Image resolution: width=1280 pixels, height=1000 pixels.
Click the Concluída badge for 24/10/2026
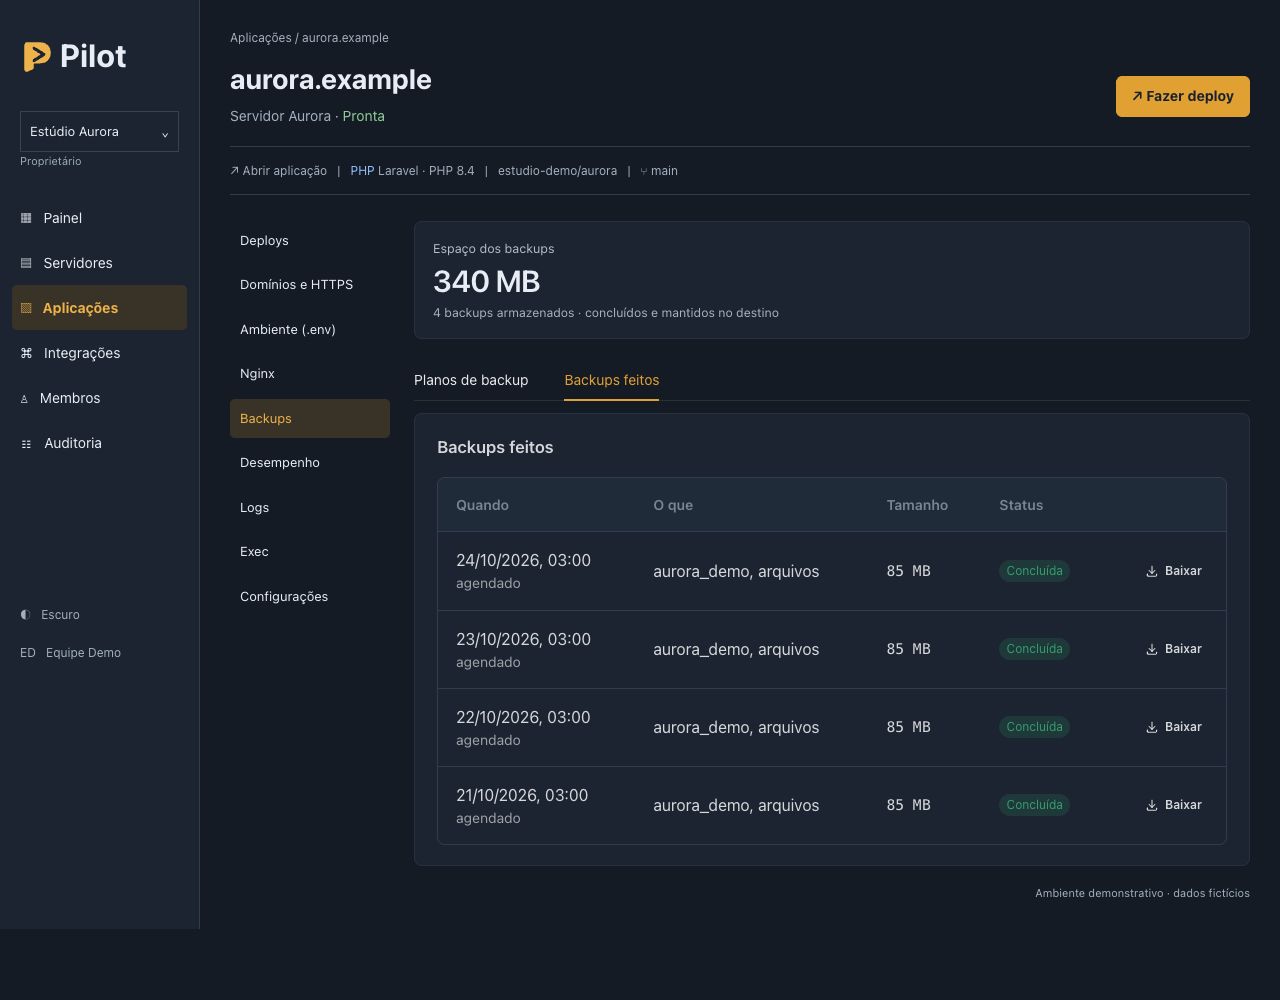1034,571
